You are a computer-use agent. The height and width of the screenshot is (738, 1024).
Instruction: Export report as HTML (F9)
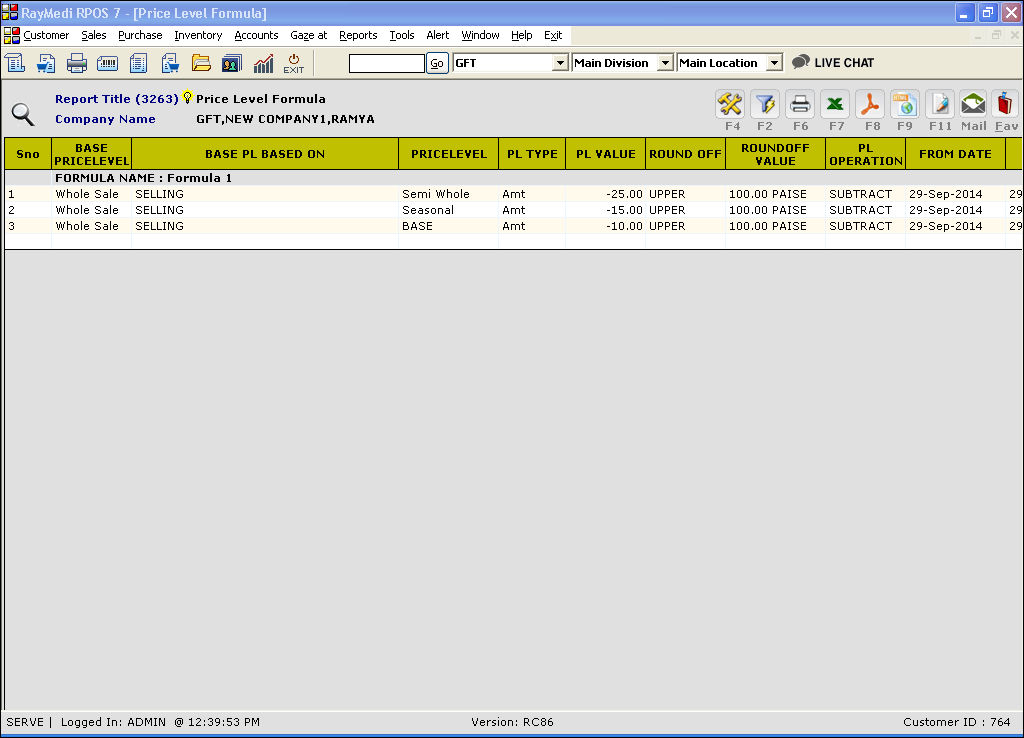[x=905, y=104]
